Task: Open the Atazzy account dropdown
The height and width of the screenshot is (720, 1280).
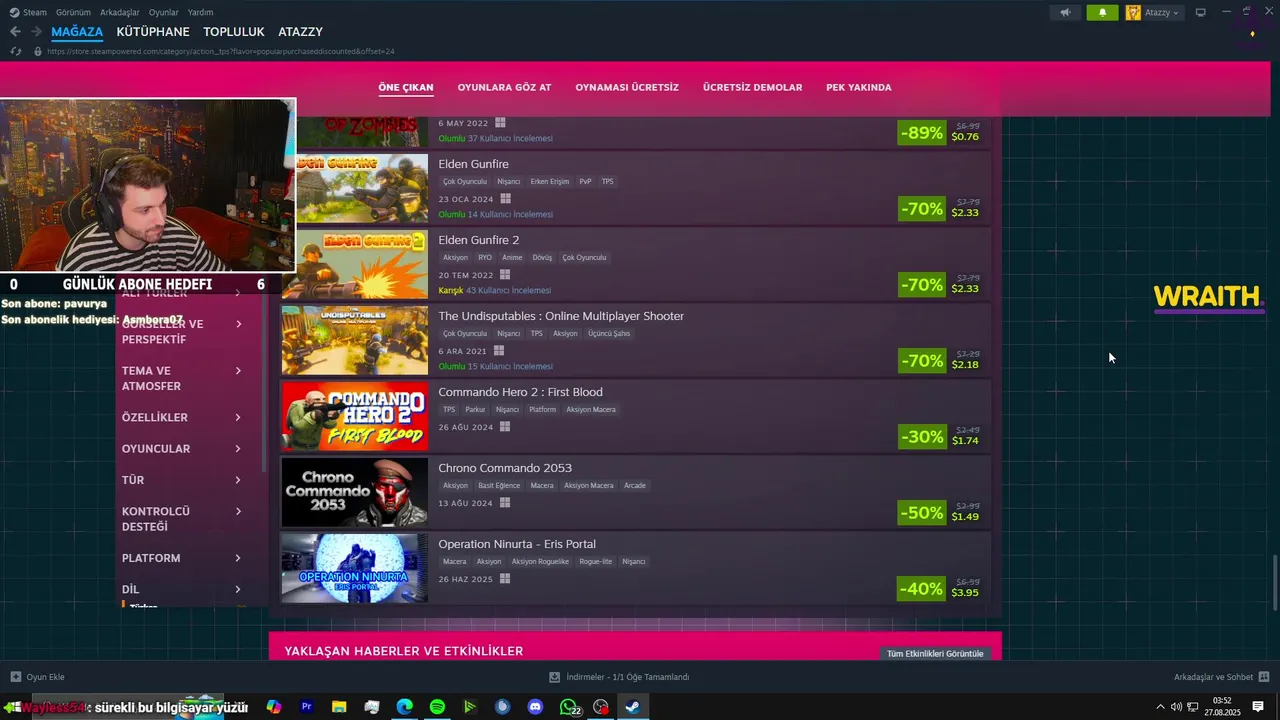Action: coord(1161,12)
